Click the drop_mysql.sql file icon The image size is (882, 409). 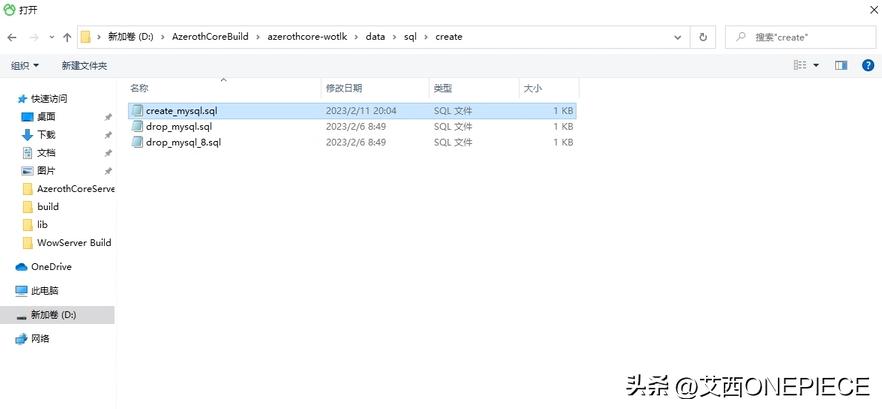click(x=137, y=127)
